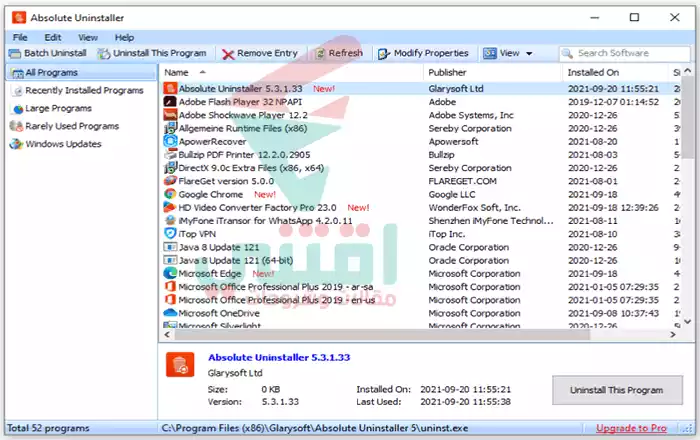Click the HD Video Converter Factory Pro icon
This screenshot has height=440, width=700.
click(170, 208)
